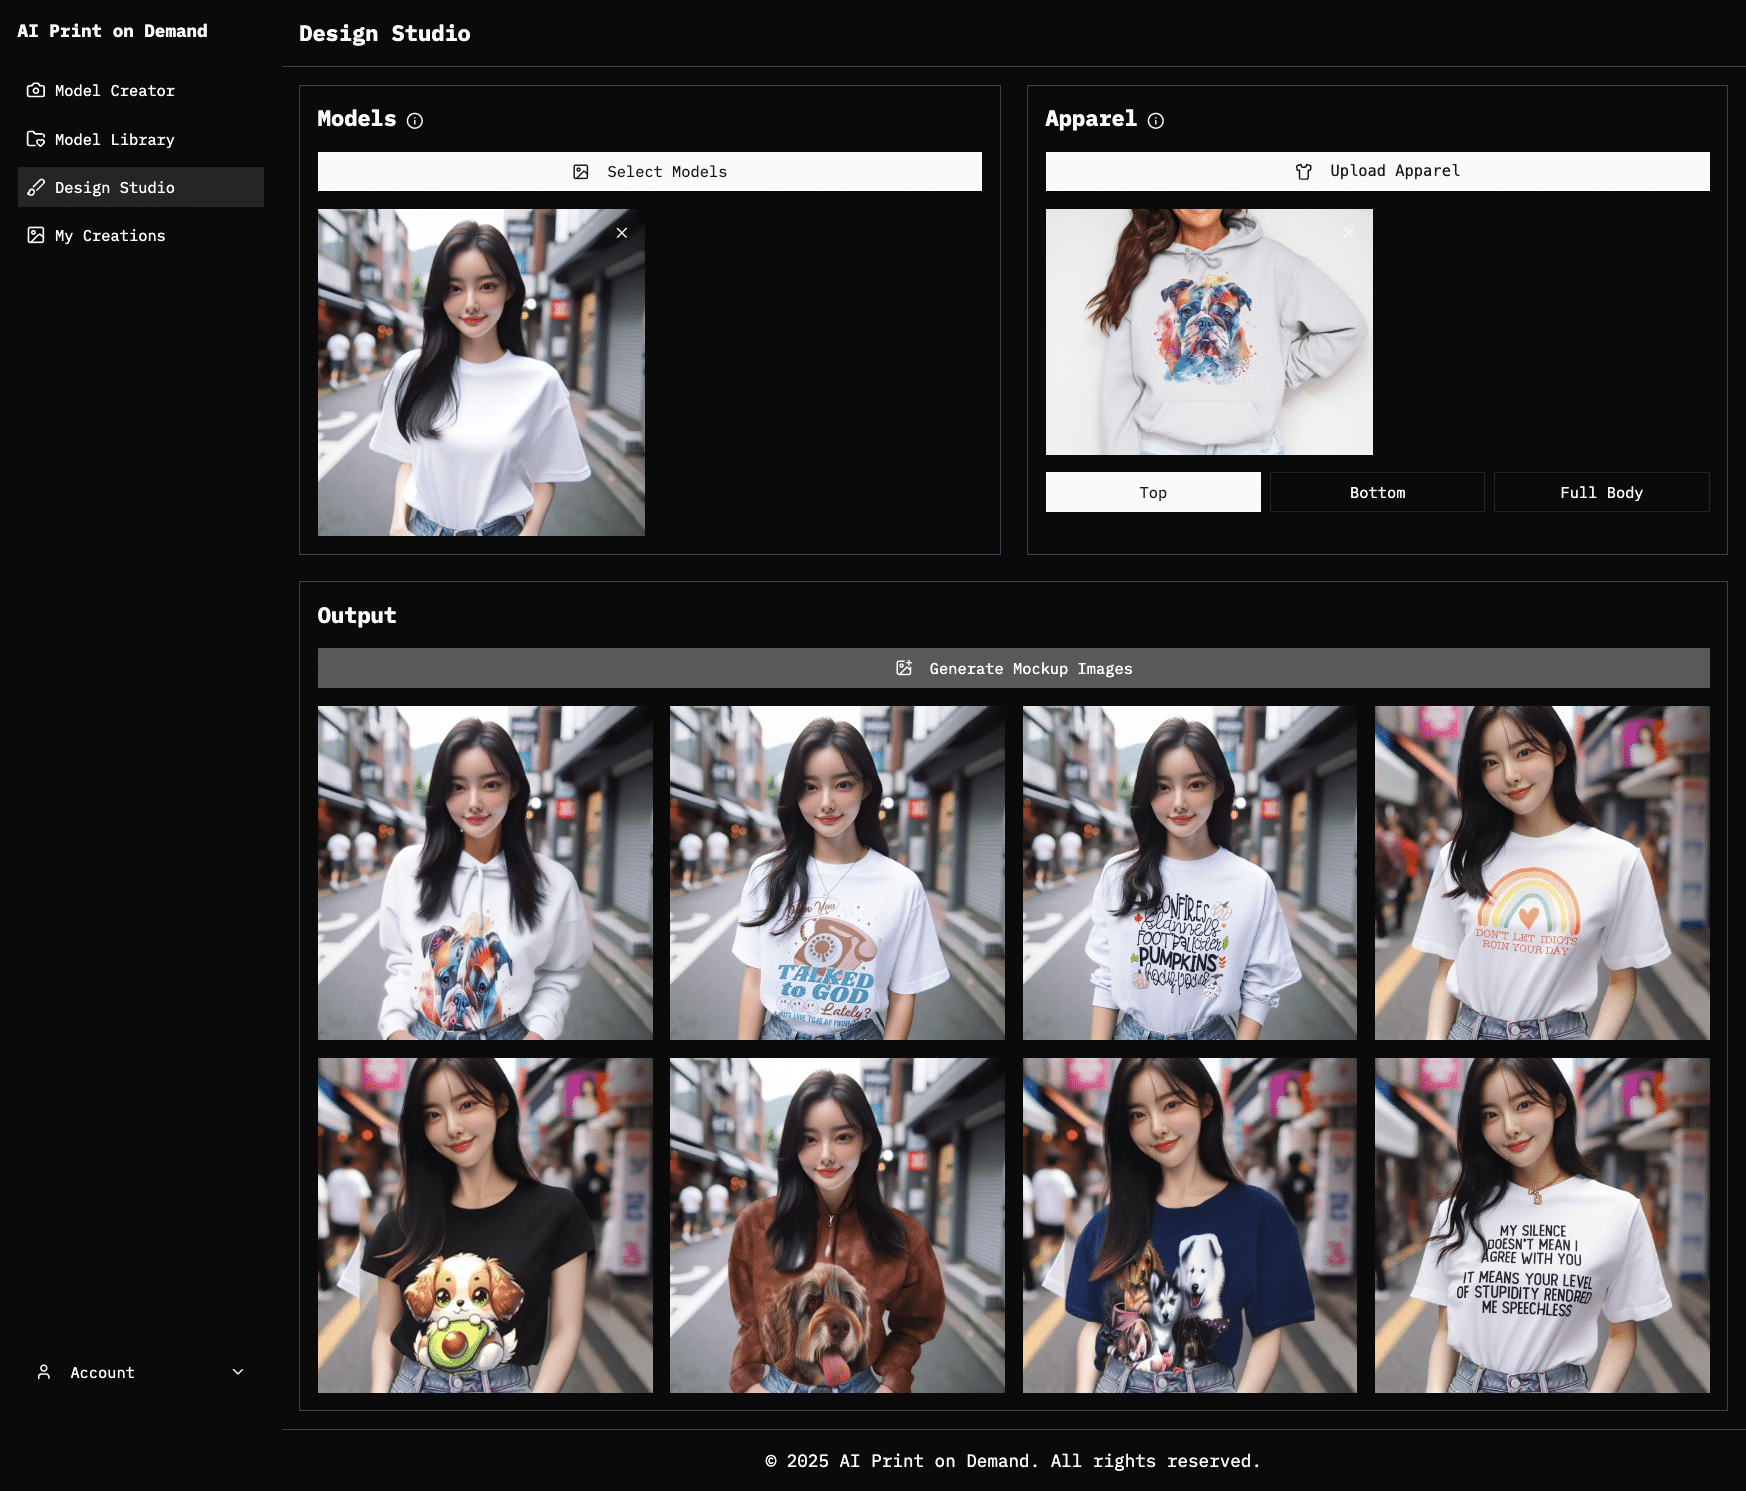Select the Top apparel type
The image size is (1746, 1491).
point(1153,492)
